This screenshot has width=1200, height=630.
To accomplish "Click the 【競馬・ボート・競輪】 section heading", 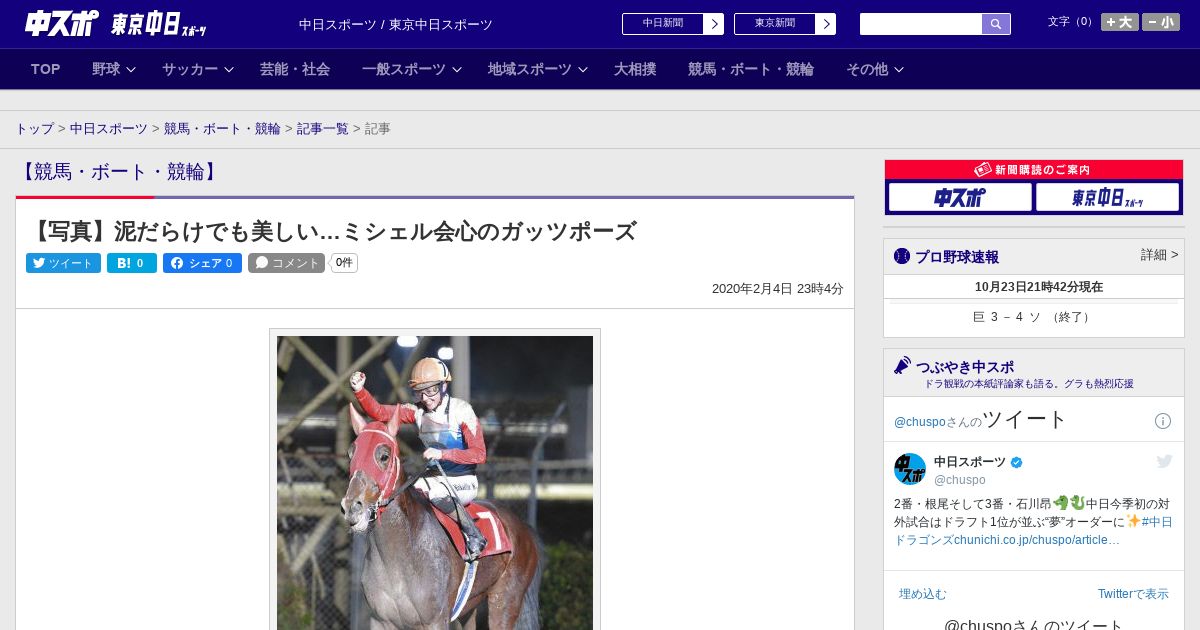I will coord(118,172).
